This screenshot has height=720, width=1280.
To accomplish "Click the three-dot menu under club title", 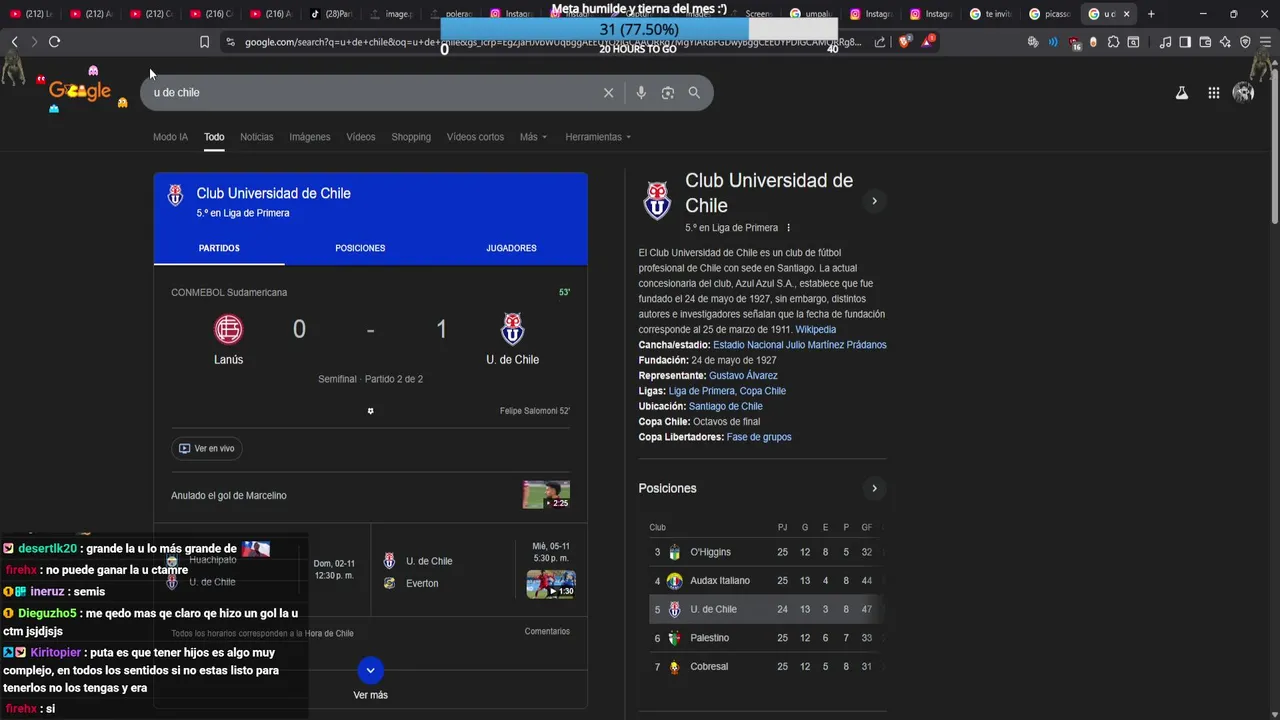I will click(788, 228).
